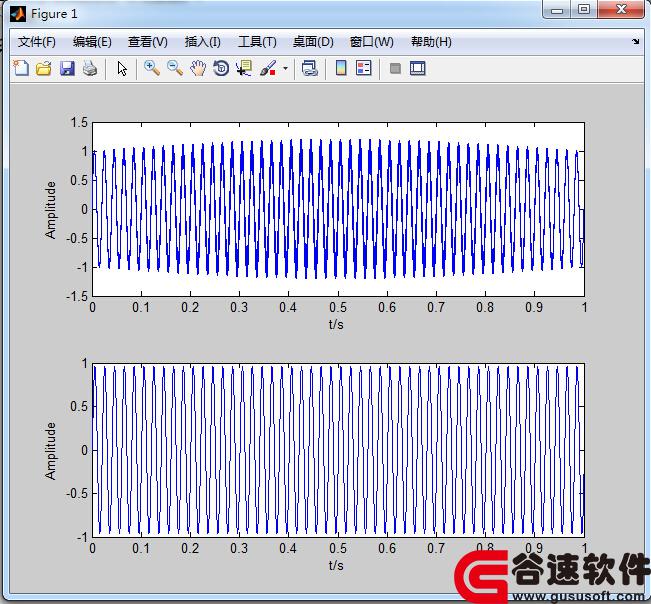Click the MATLAB icon in title bar
Image resolution: width=651 pixels, height=604 pixels.
click(x=18, y=14)
